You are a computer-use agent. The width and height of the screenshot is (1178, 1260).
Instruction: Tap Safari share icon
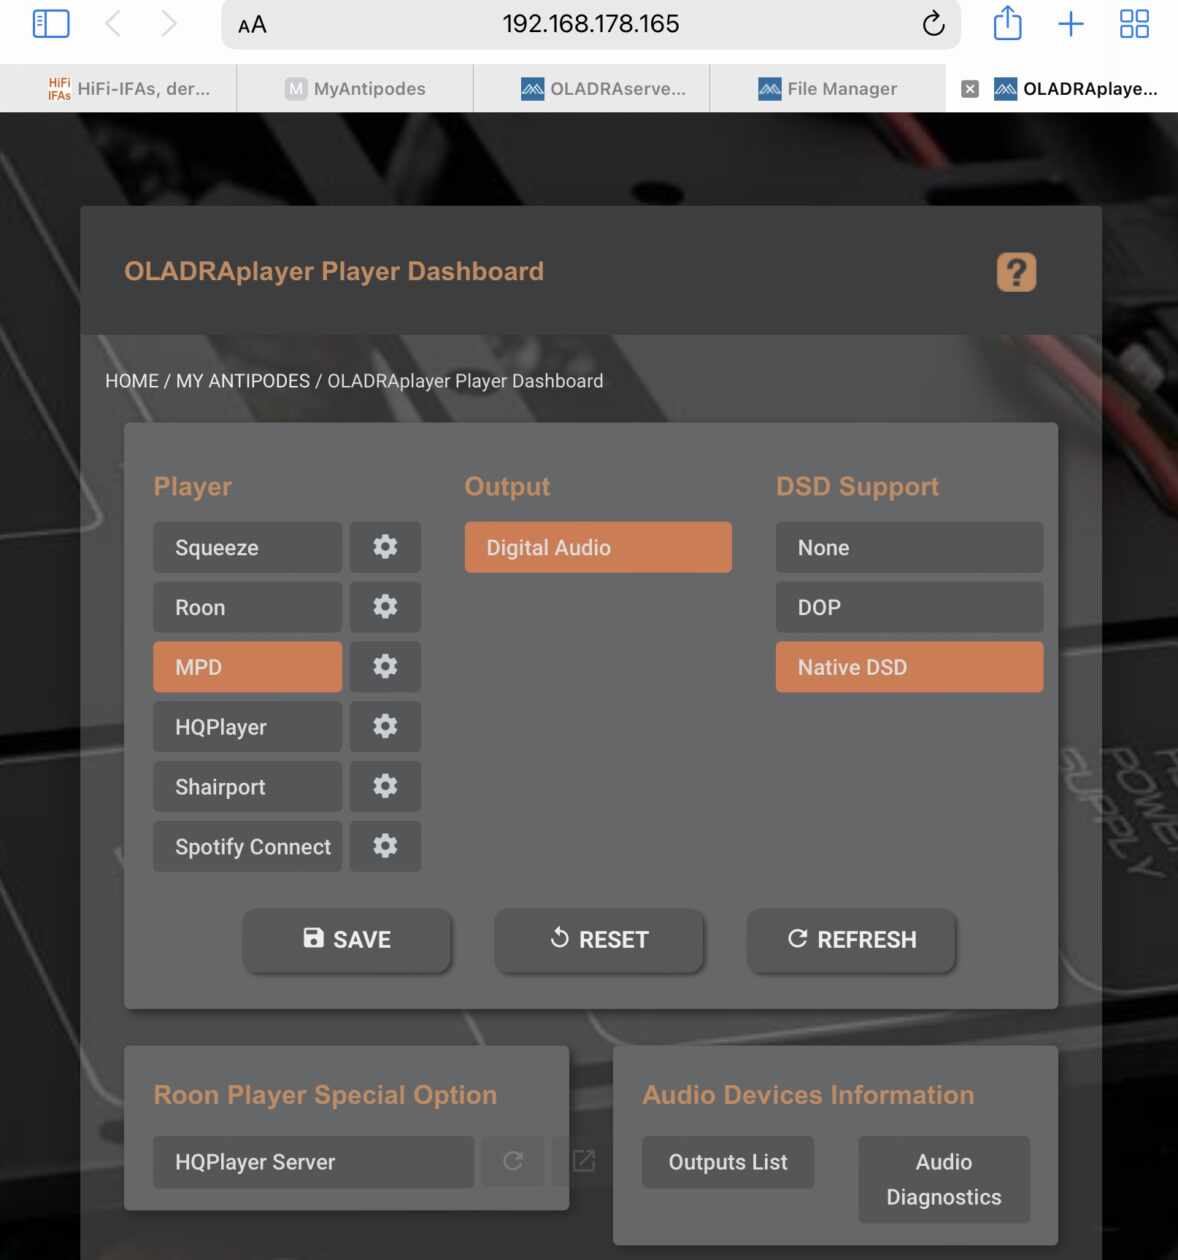click(x=1007, y=24)
